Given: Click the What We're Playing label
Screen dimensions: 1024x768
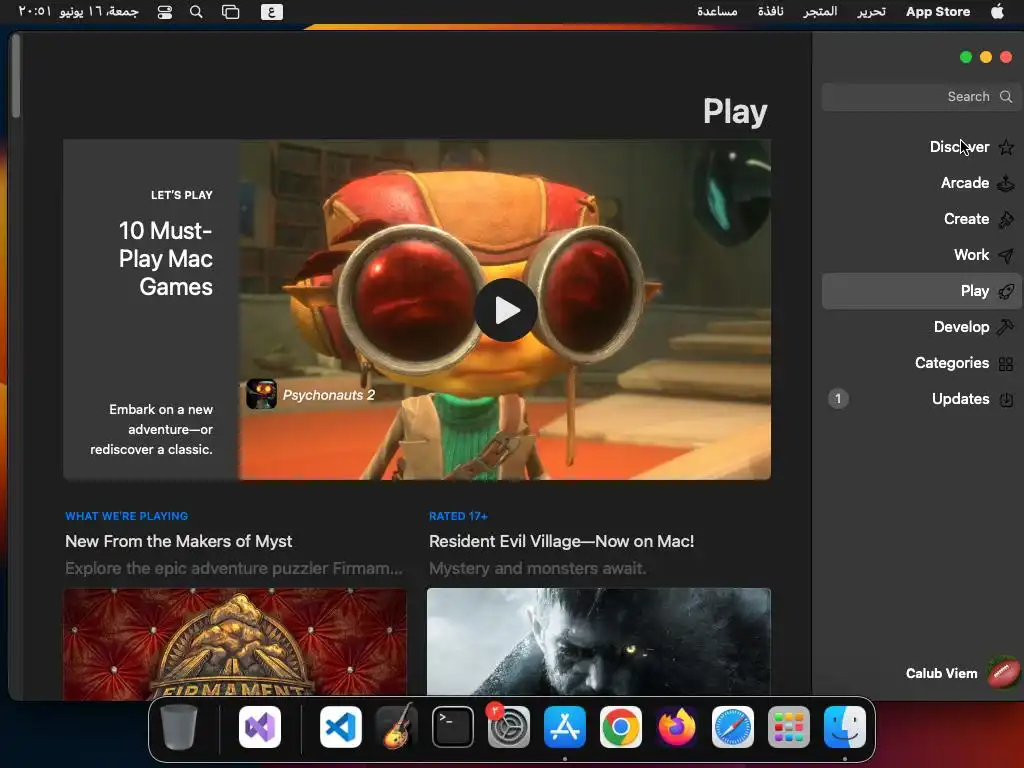Looking at the screenshot, I should tap(126, 516).
